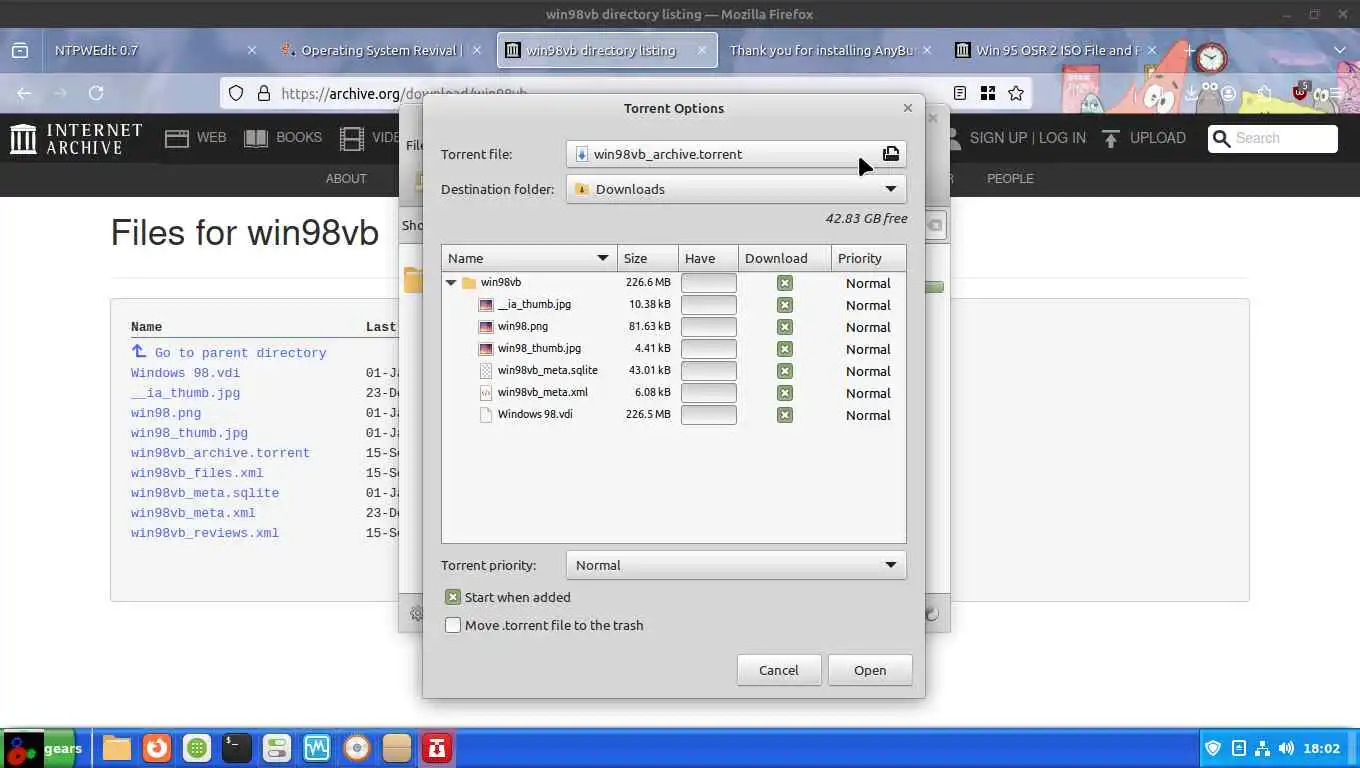Close the Torrent Options dialog

click(x=908, y=108)
